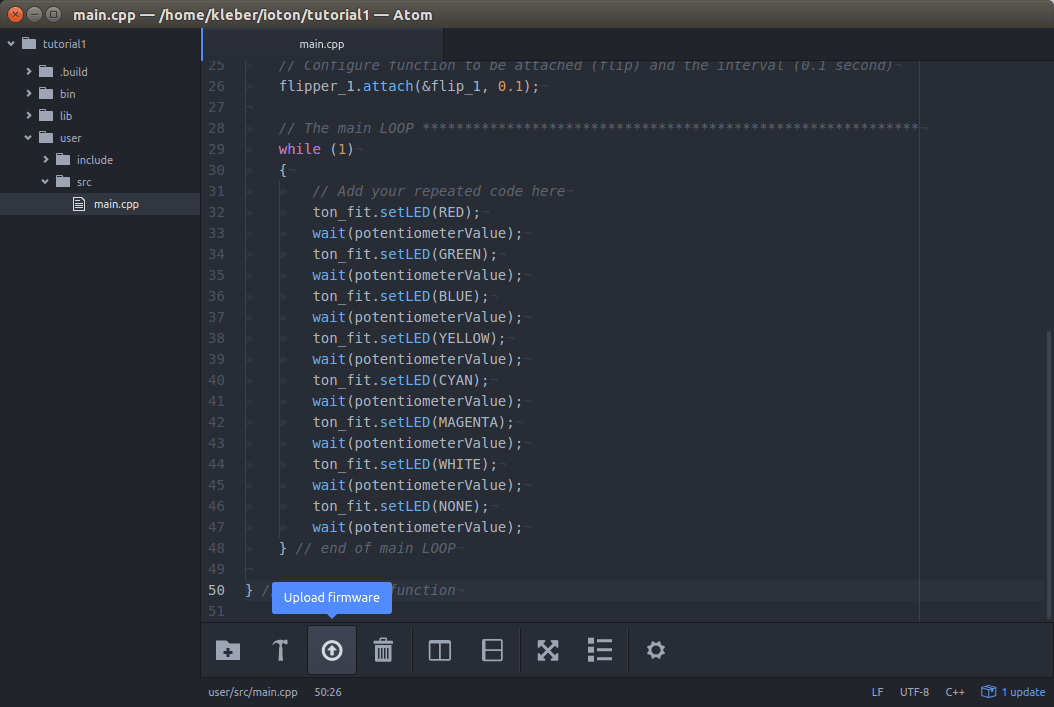Image resolution: width=1054 pixels, height=707 pixels.
Task: Click setLED(YELLOW) on line 38
Action: point(438,338)
